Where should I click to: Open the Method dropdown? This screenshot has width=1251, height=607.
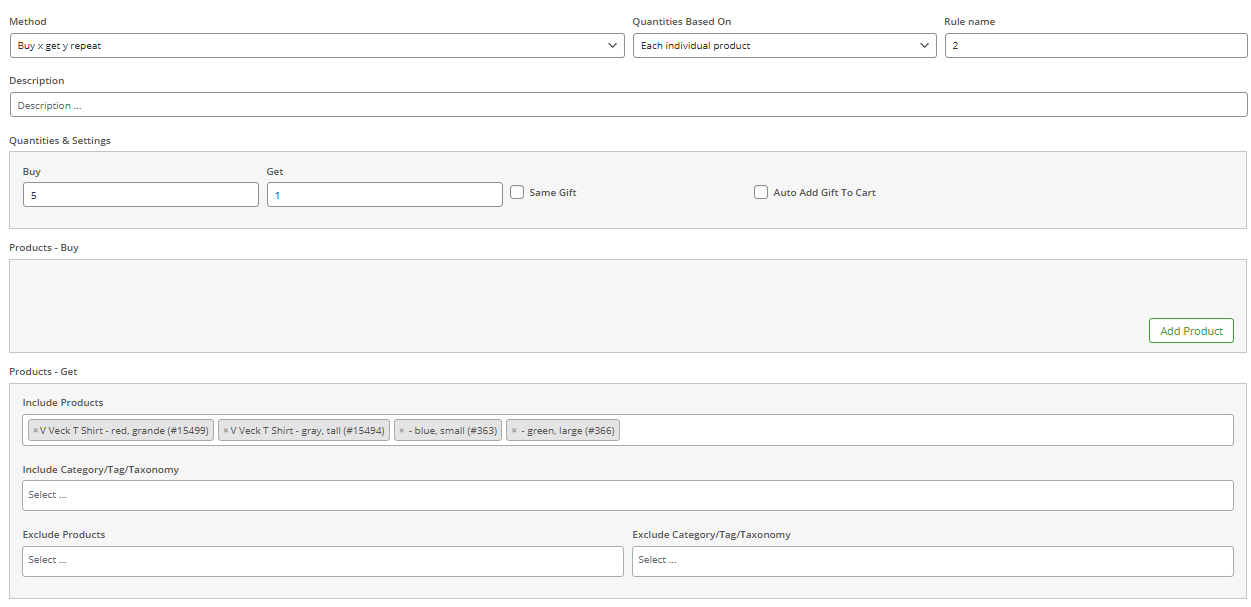click(x=317, y=46)
